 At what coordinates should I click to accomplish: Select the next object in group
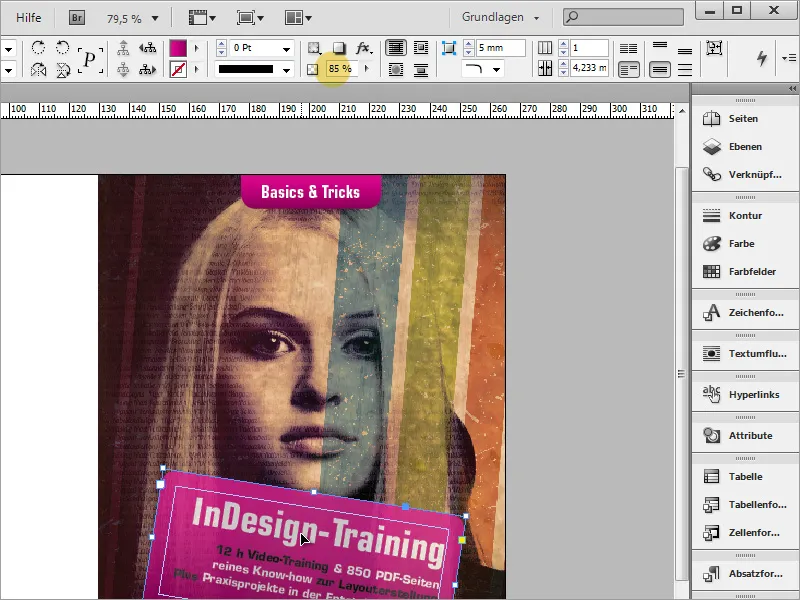(147, 69)
